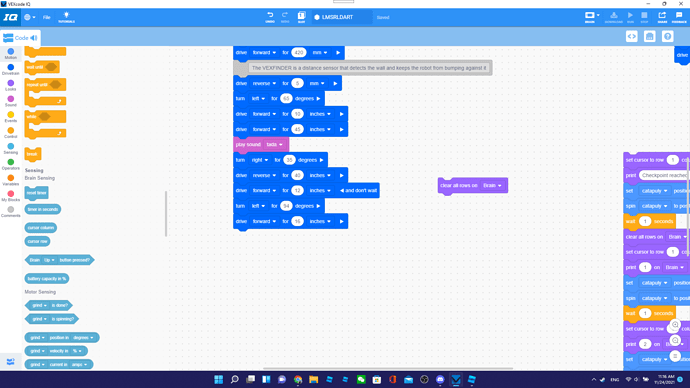Select the Looks block category
This screenshot has width=690, height=388.
pos(11,85)
